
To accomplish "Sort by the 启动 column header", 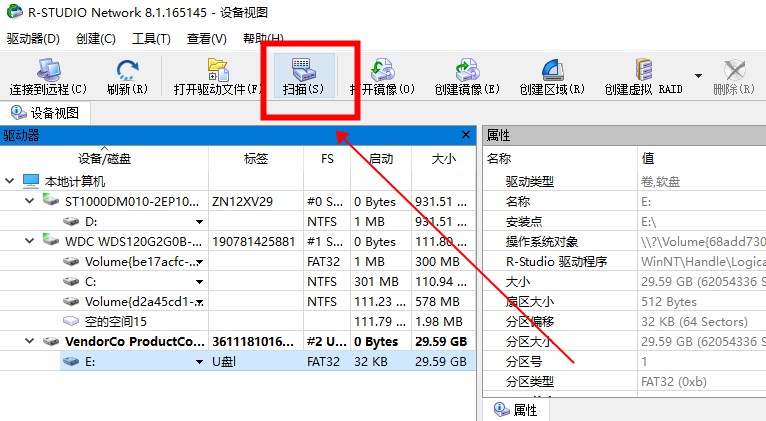I will point(381,159).
